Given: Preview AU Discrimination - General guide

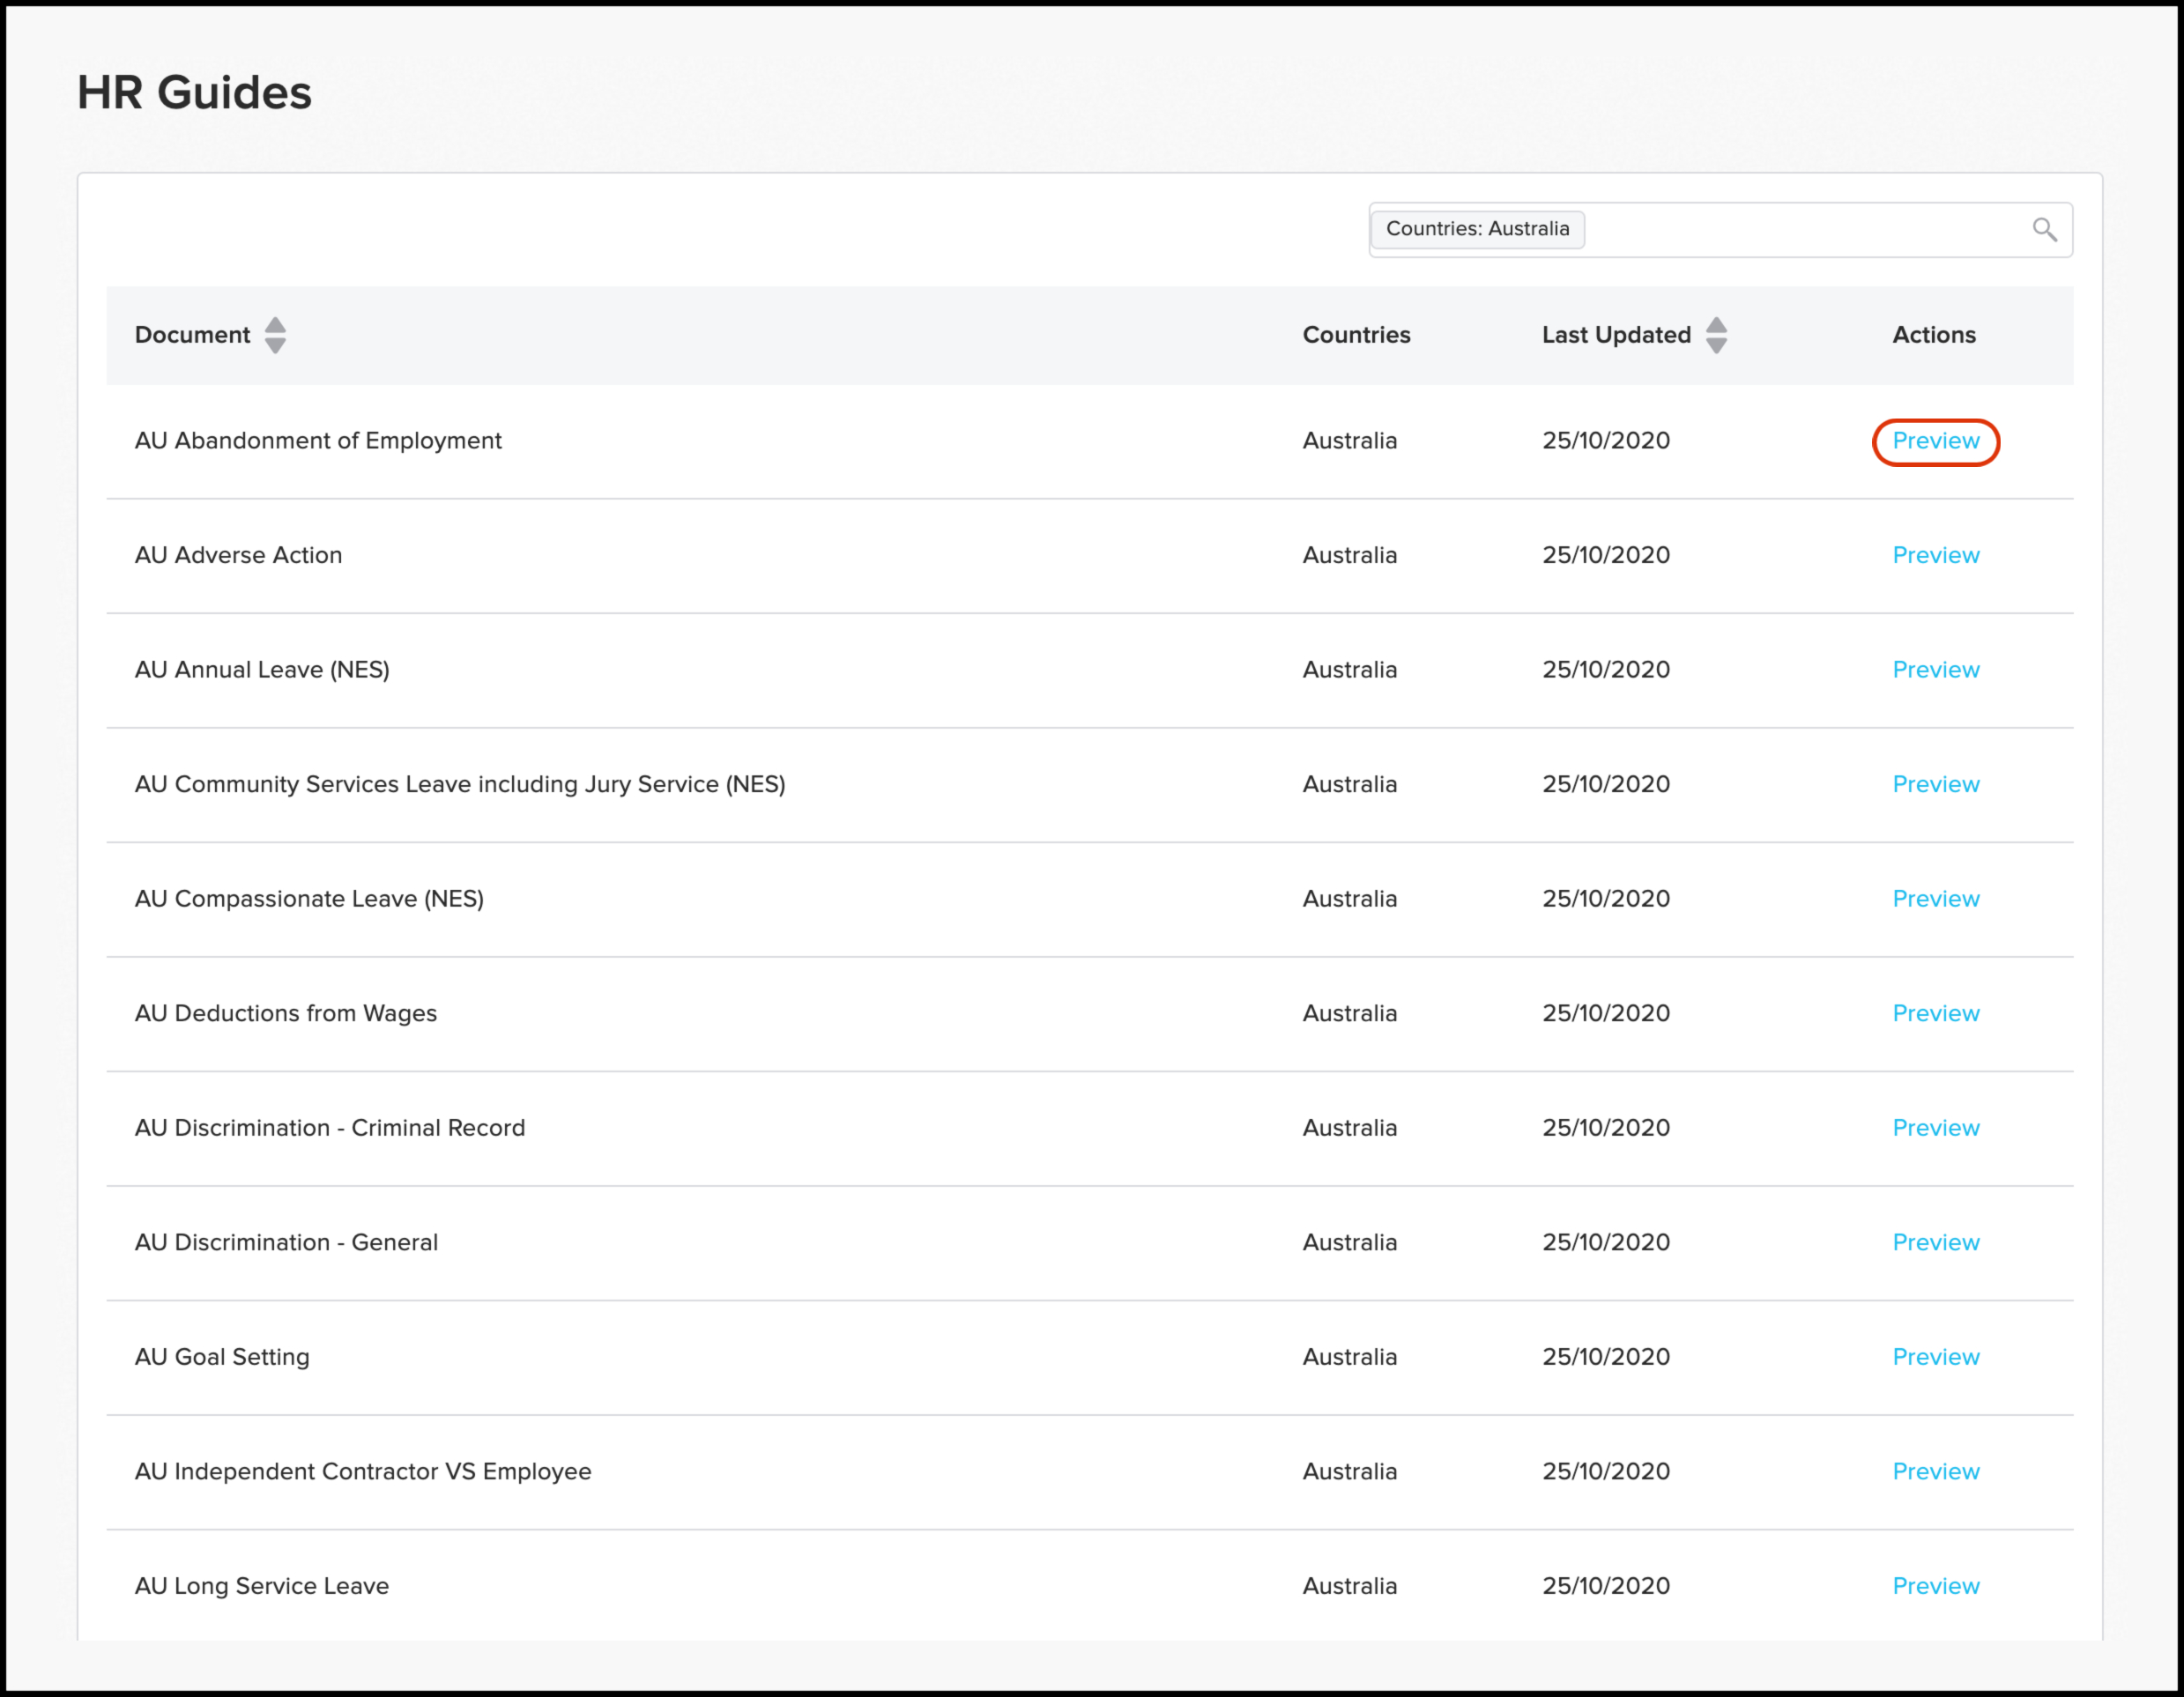Looking at the screenshot, I should pos(1935,1242).
